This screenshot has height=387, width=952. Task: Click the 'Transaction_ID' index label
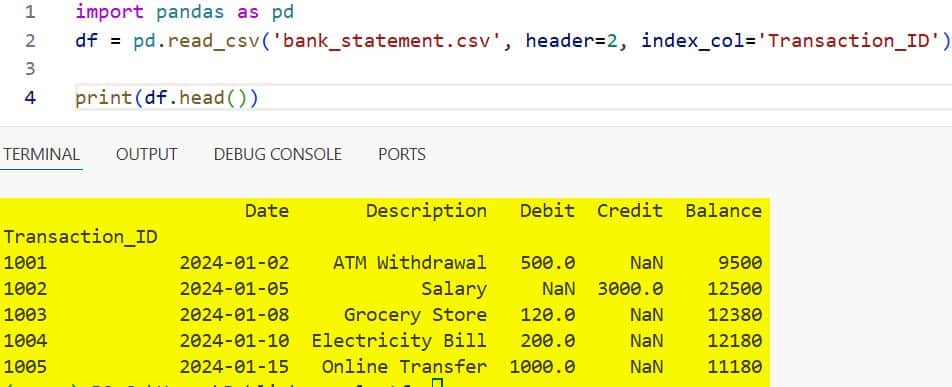point(80,237)
